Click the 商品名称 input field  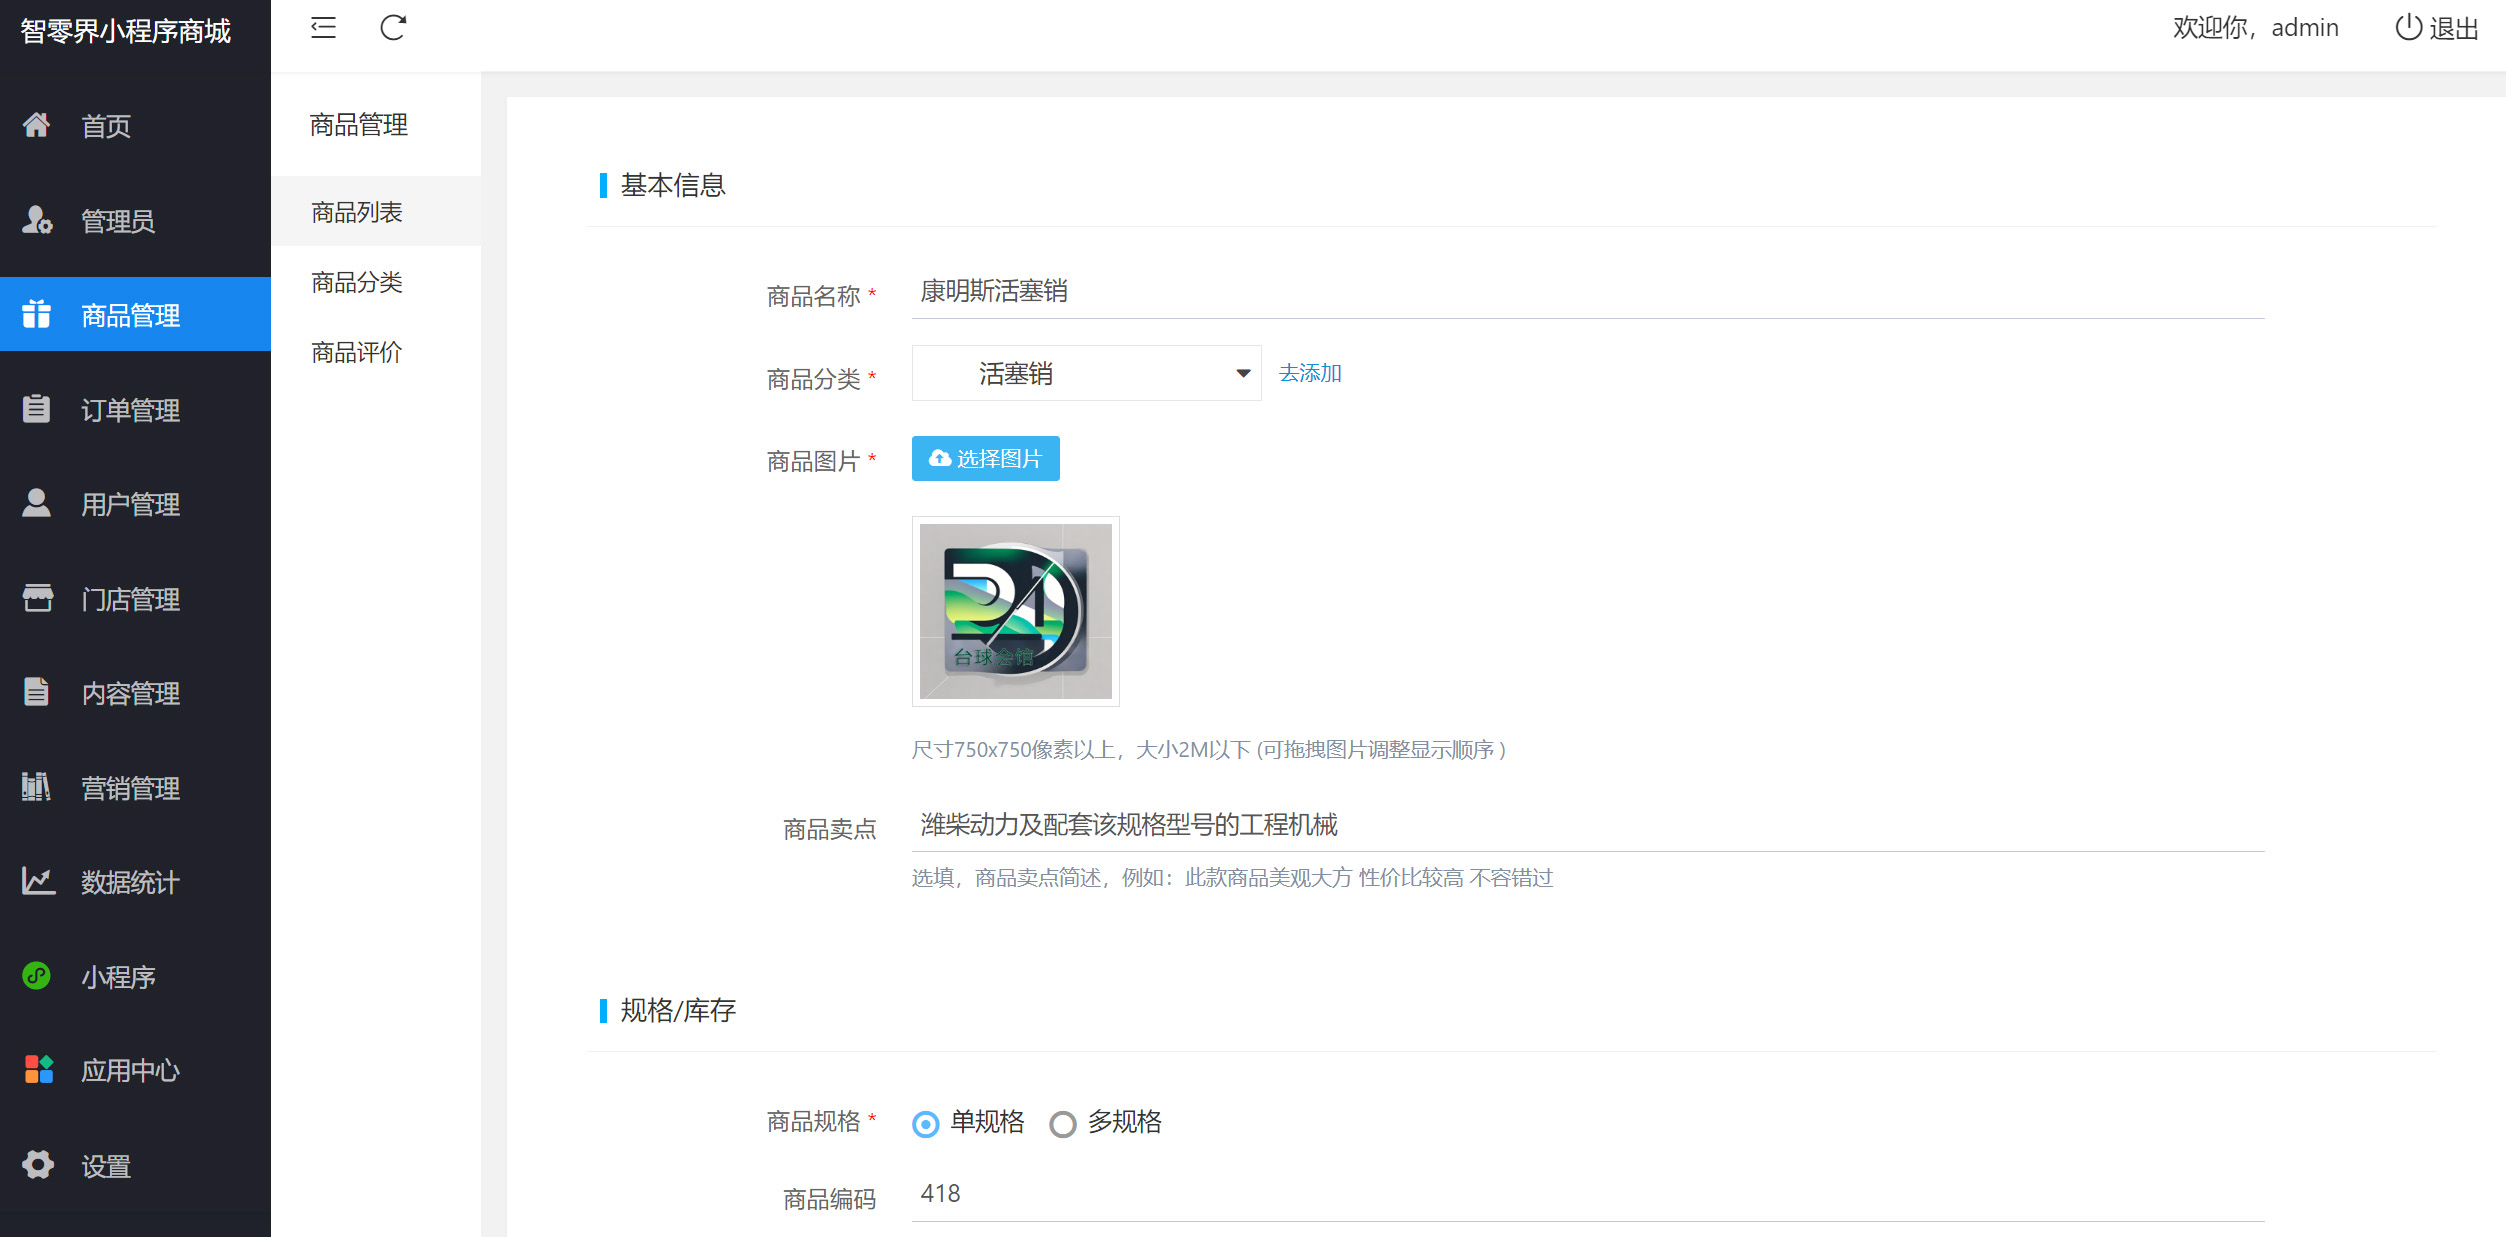click(x=1586, y=292)
